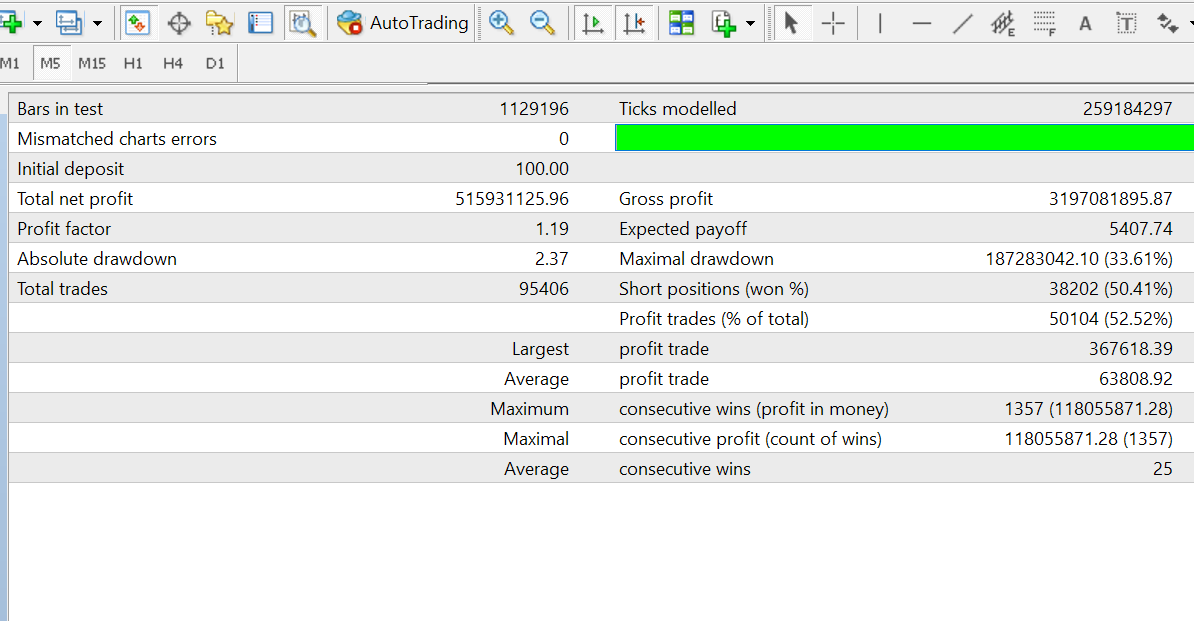Select the Equidistant Channel tool

point(1004,24)
